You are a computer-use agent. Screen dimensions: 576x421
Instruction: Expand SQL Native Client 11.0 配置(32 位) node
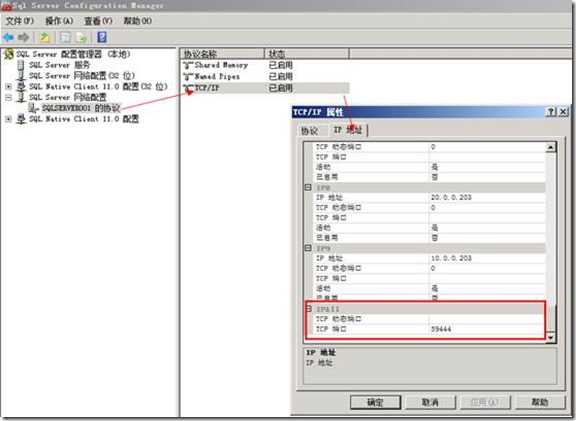click(8, 87)
